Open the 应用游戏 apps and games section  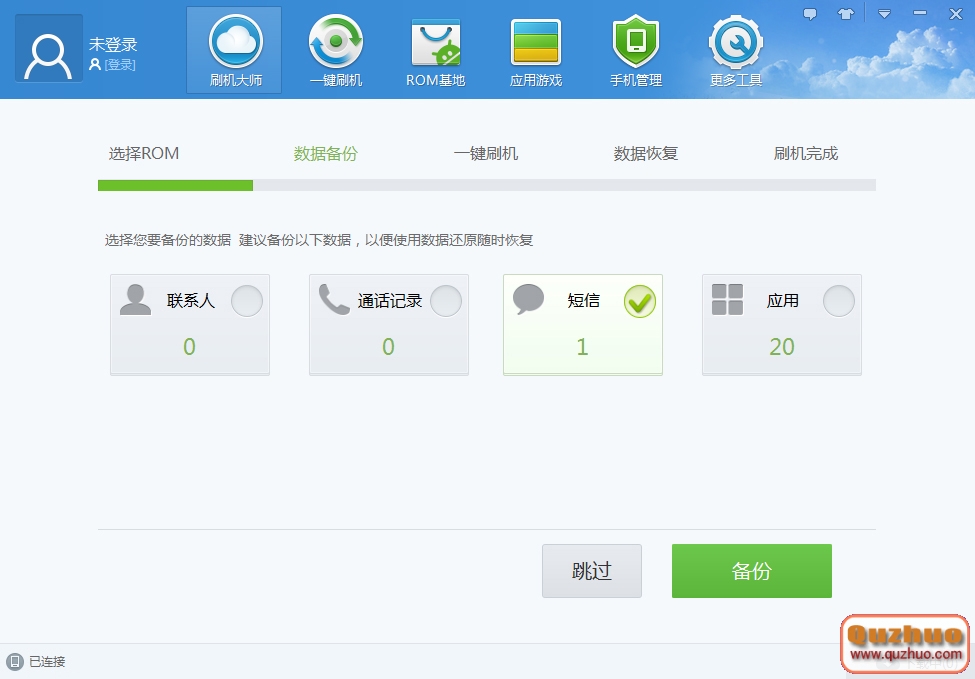[535, 48]
